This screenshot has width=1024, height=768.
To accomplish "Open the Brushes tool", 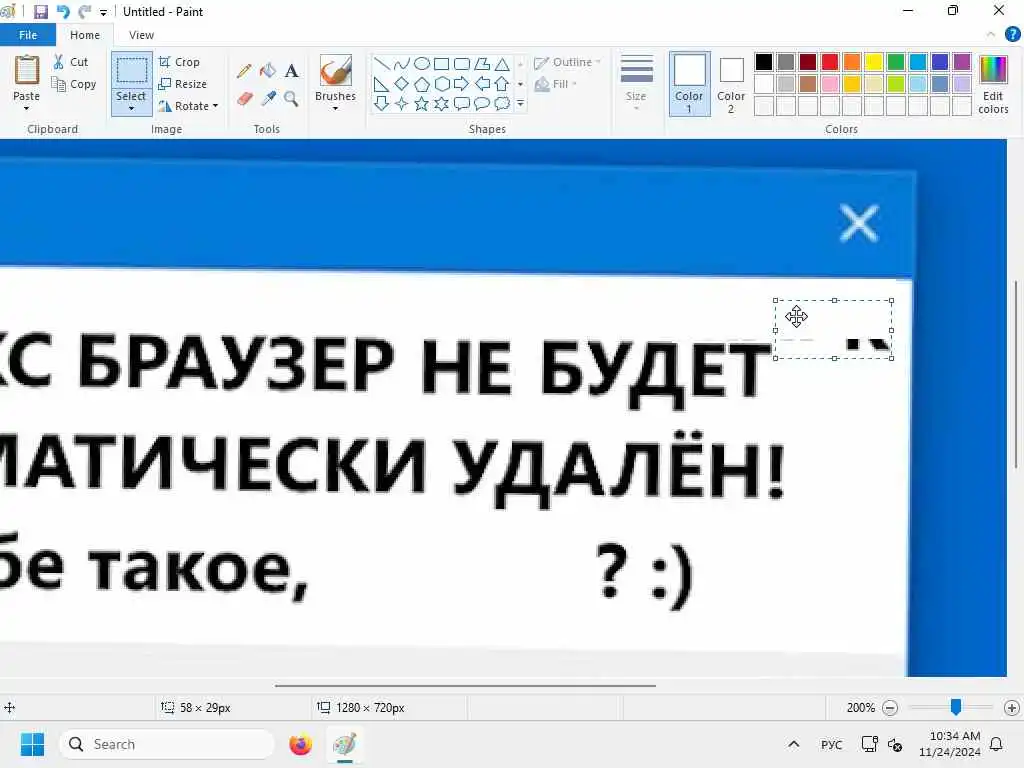I will [x=336, y=71].
